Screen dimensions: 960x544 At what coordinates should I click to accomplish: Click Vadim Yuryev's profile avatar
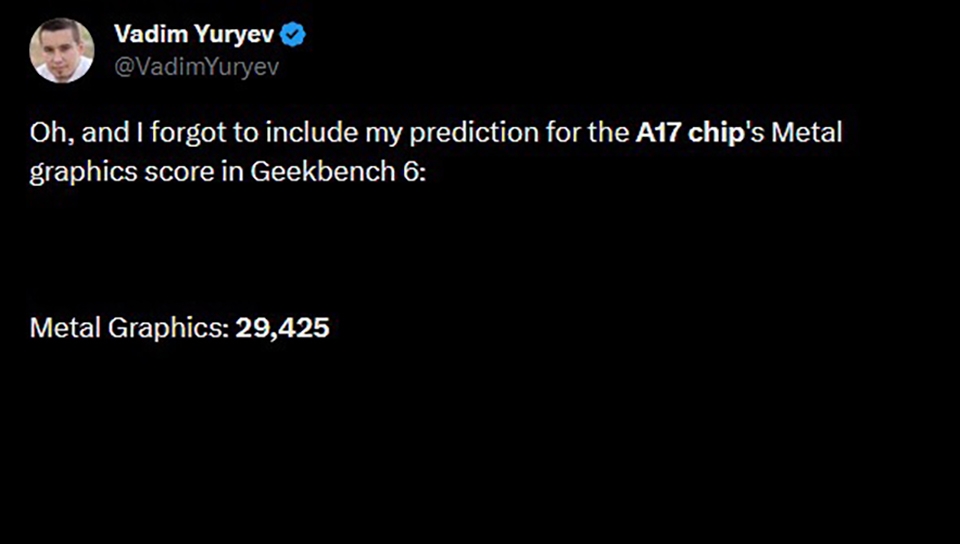[x=62, y=50]
